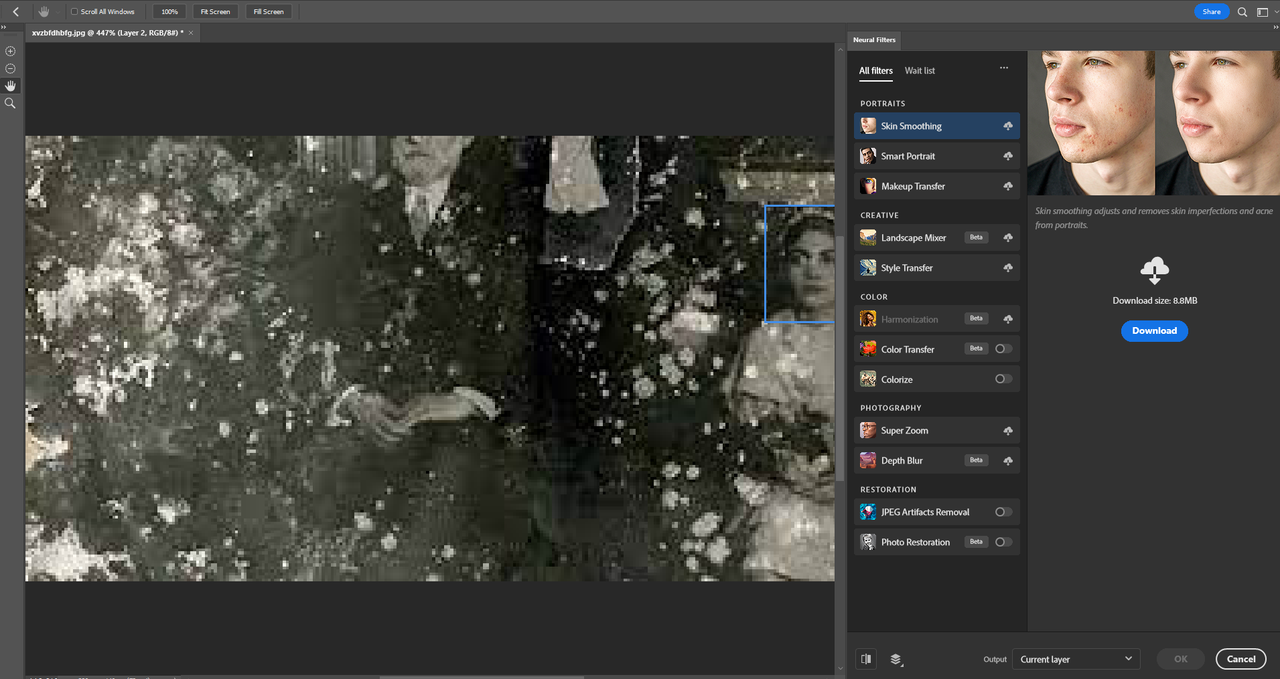Click the blue Share button

point(1211,12)
